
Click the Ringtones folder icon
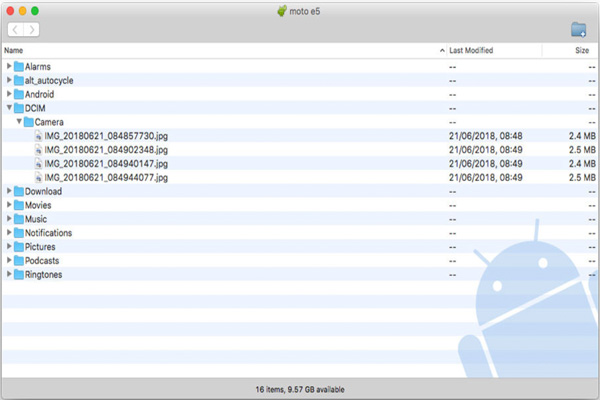pyautogui.click(x=19, y=274)
